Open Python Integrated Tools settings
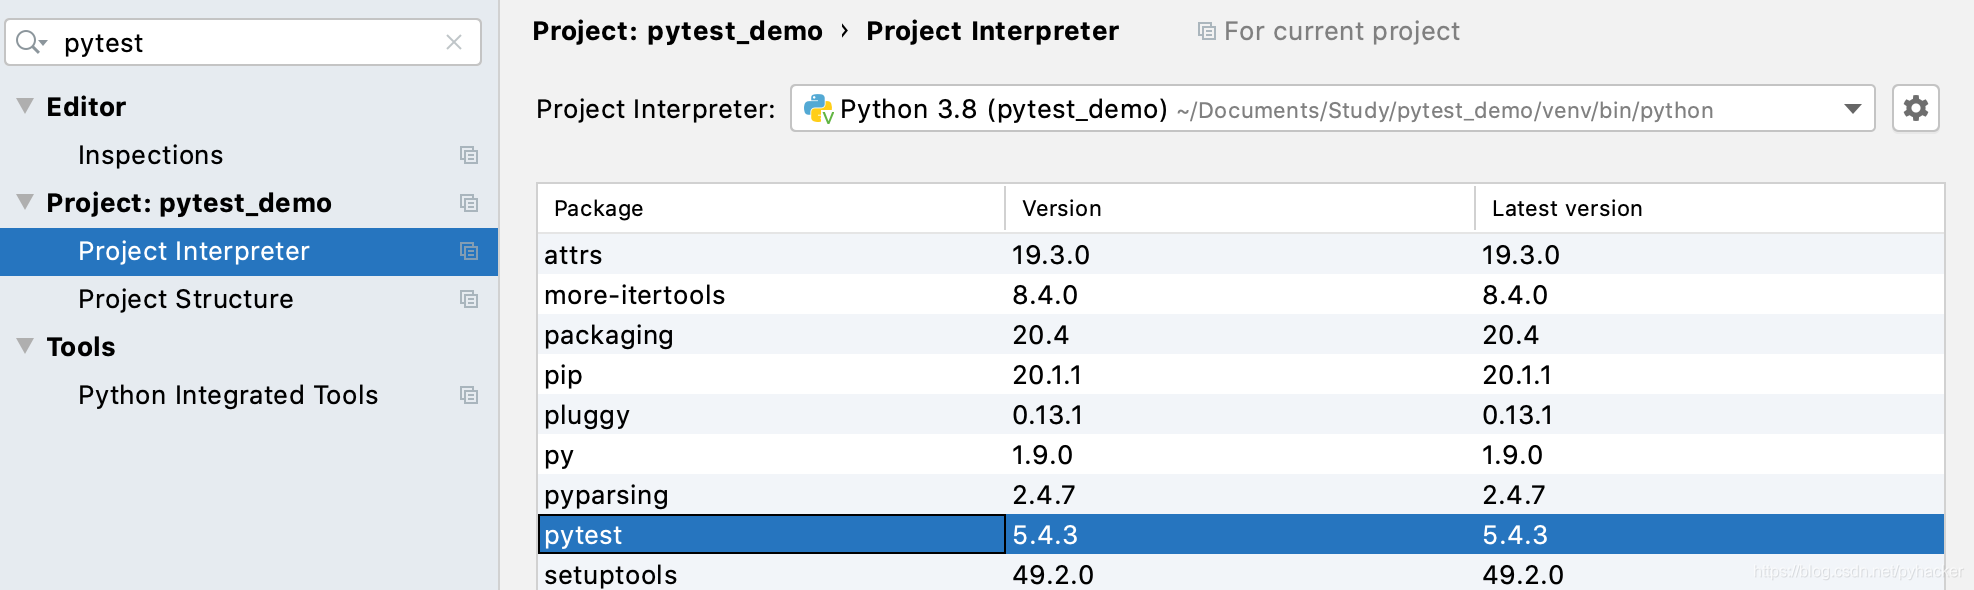The width and height of the screenshot is (1974, 590). pyautogui.click(x=228, y=395)
